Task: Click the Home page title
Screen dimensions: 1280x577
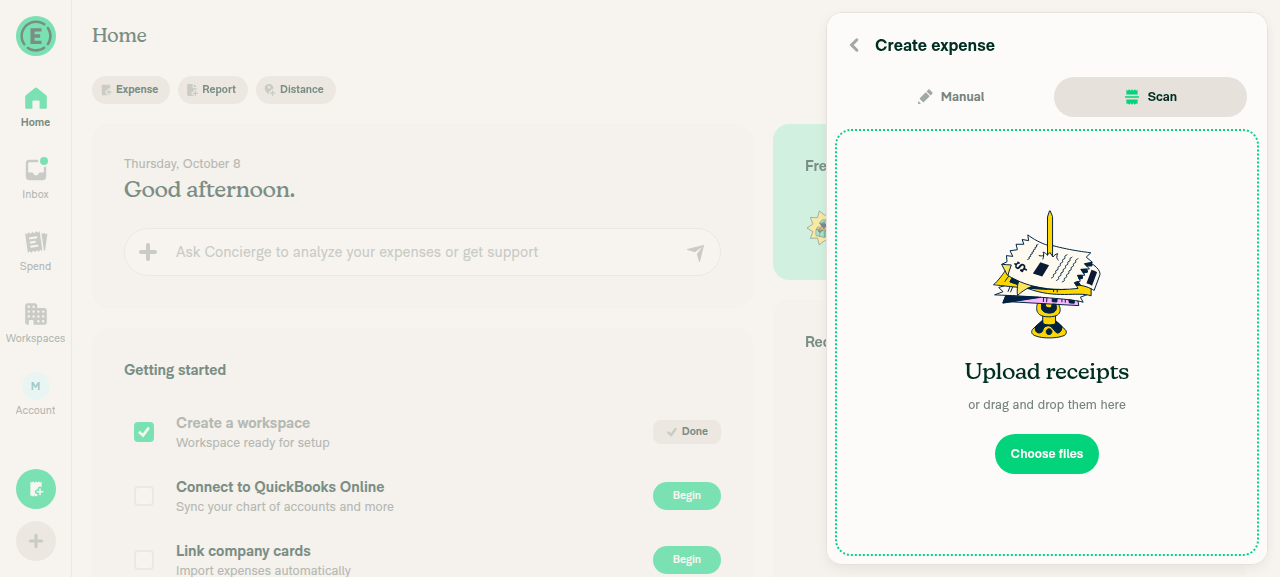Action: pyautogui.click(x=119, y=35)
